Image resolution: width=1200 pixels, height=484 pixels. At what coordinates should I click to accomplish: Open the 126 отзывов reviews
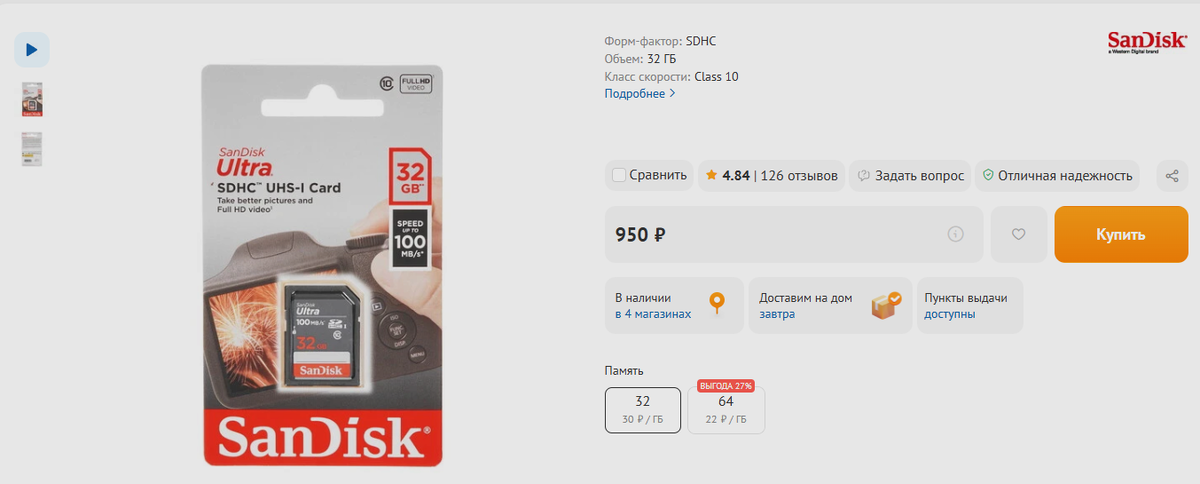point(799,176)
